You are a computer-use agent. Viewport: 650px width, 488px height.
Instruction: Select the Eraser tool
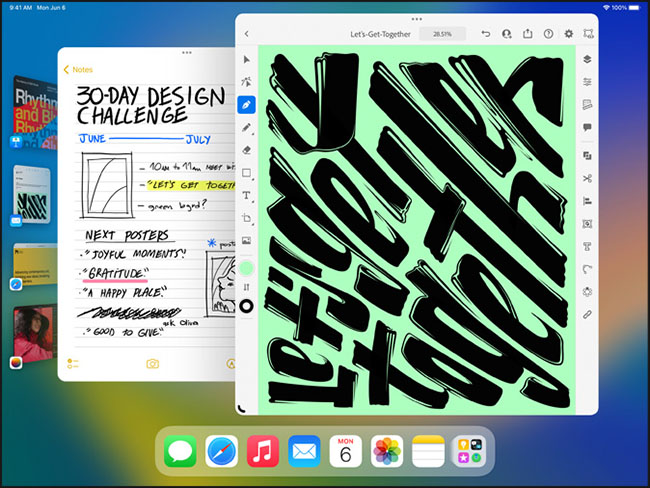[246, 150]
